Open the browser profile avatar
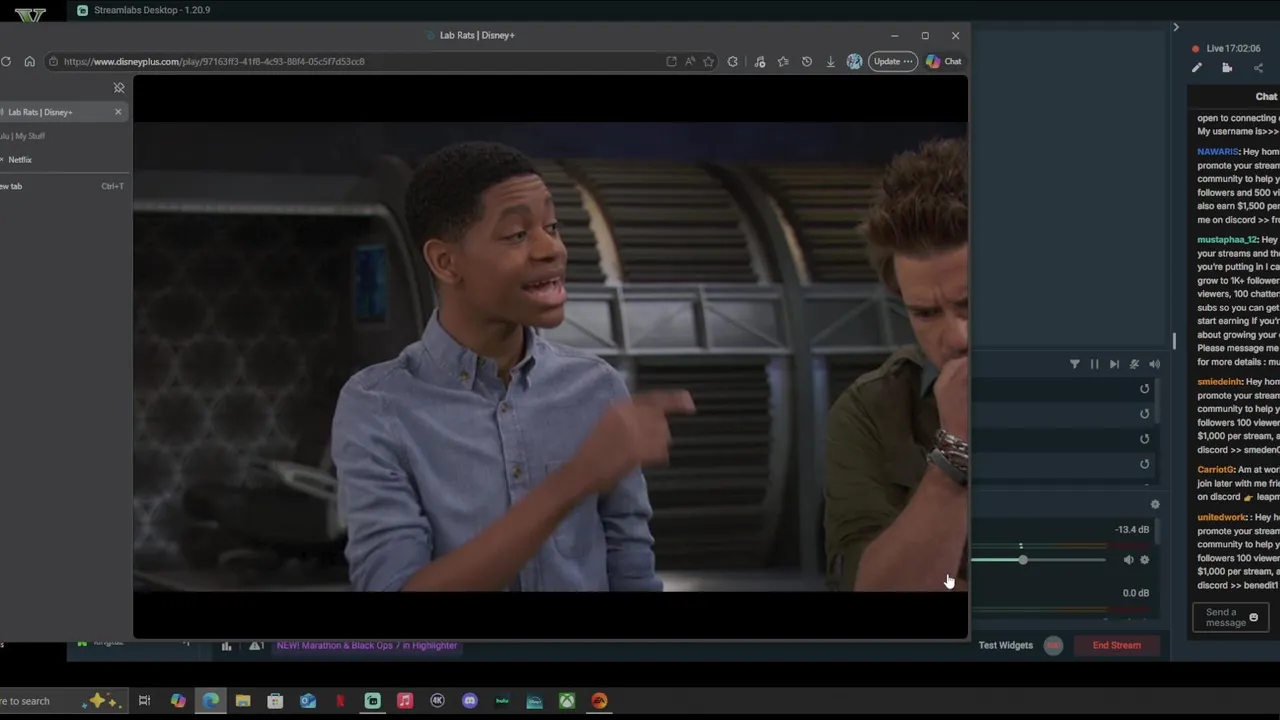The width and height of the screenshot is (1280, 720). click(x=854, y=61)
